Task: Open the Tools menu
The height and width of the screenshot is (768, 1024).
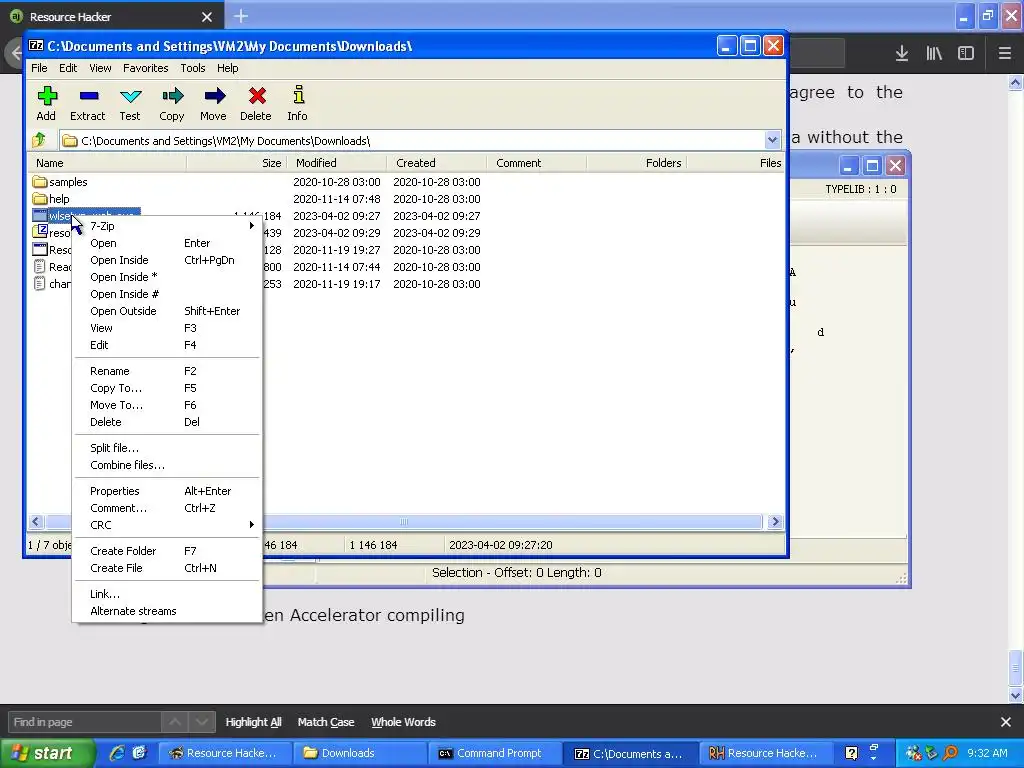Action: pos(193,68)
